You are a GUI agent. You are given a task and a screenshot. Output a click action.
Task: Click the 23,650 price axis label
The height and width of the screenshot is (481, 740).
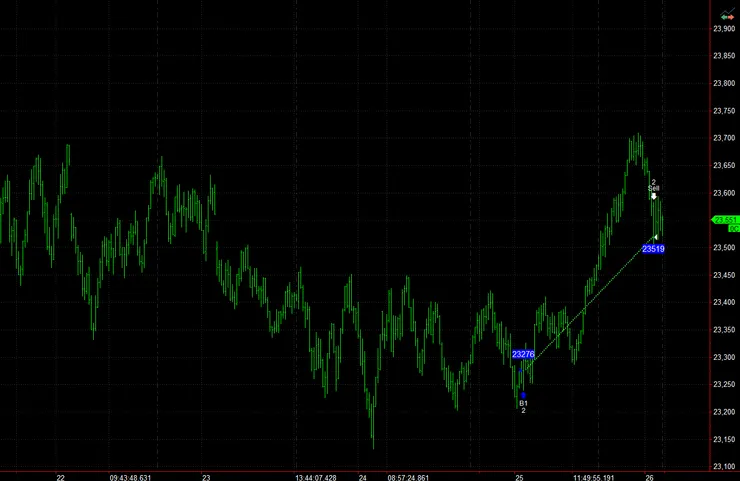[x=724, y=166]
